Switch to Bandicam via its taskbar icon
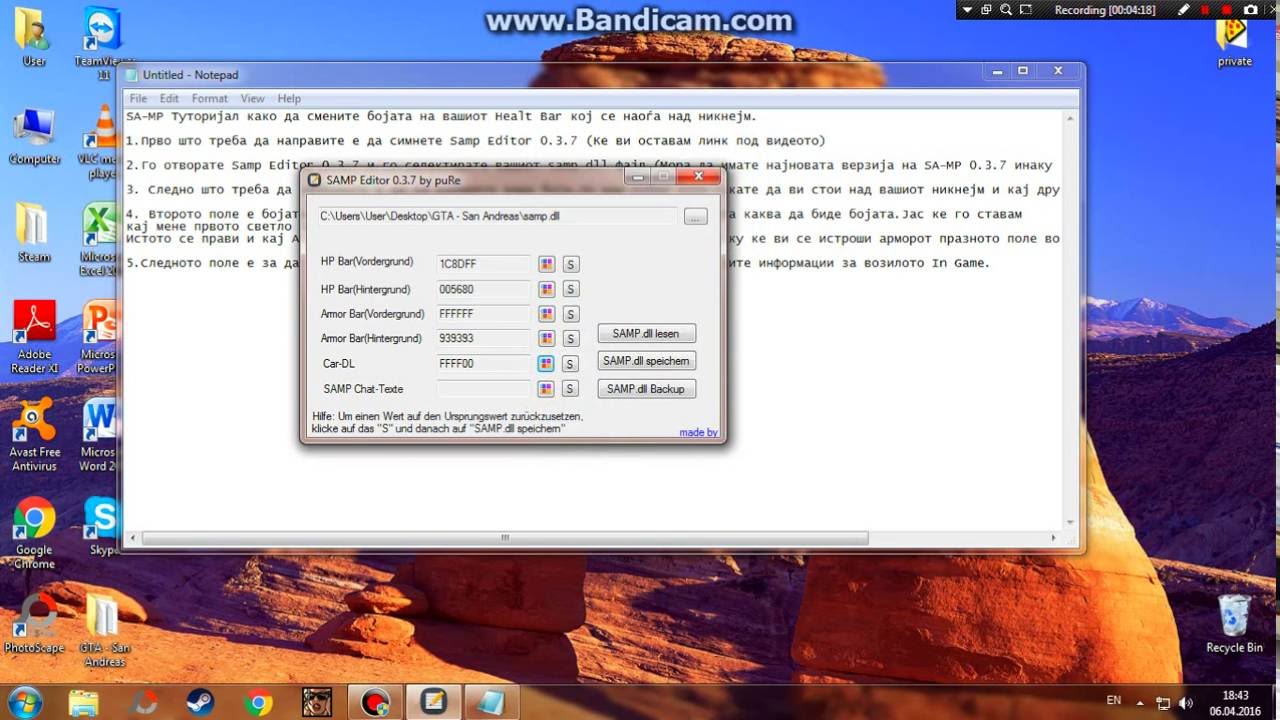Screen dimensions: 1280x720 [x=375, y=703]
